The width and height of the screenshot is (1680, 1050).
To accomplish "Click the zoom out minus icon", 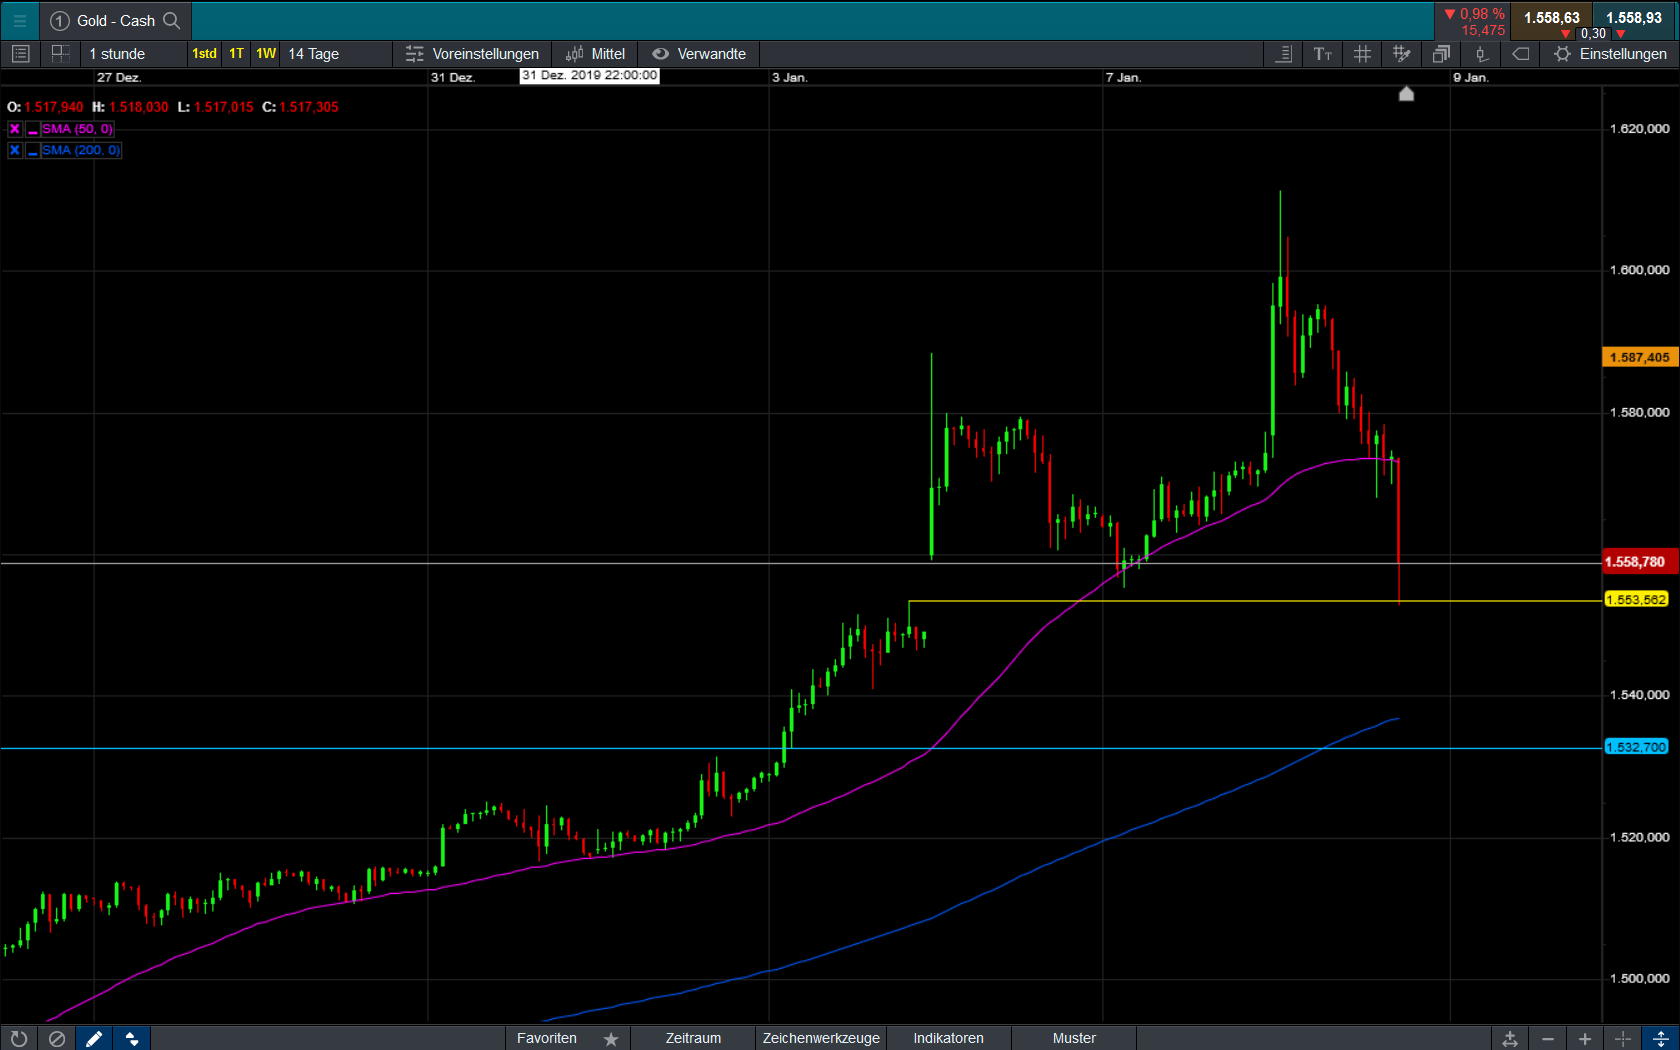I will (x=1547, y=1039).
